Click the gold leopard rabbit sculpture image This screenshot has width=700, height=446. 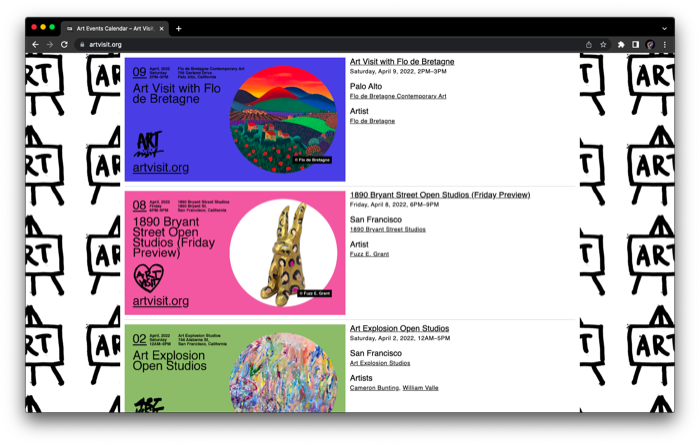[283, 253]
